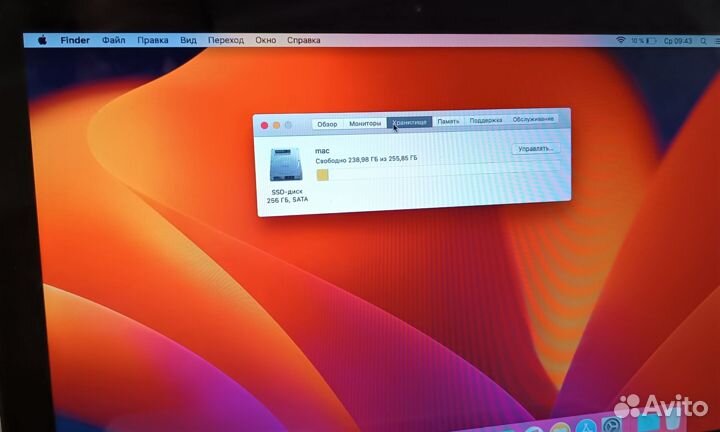Click the free space text "Свободно 238,98 ГБ"
This screenshot has height=432, width=720.
(346, 160)
